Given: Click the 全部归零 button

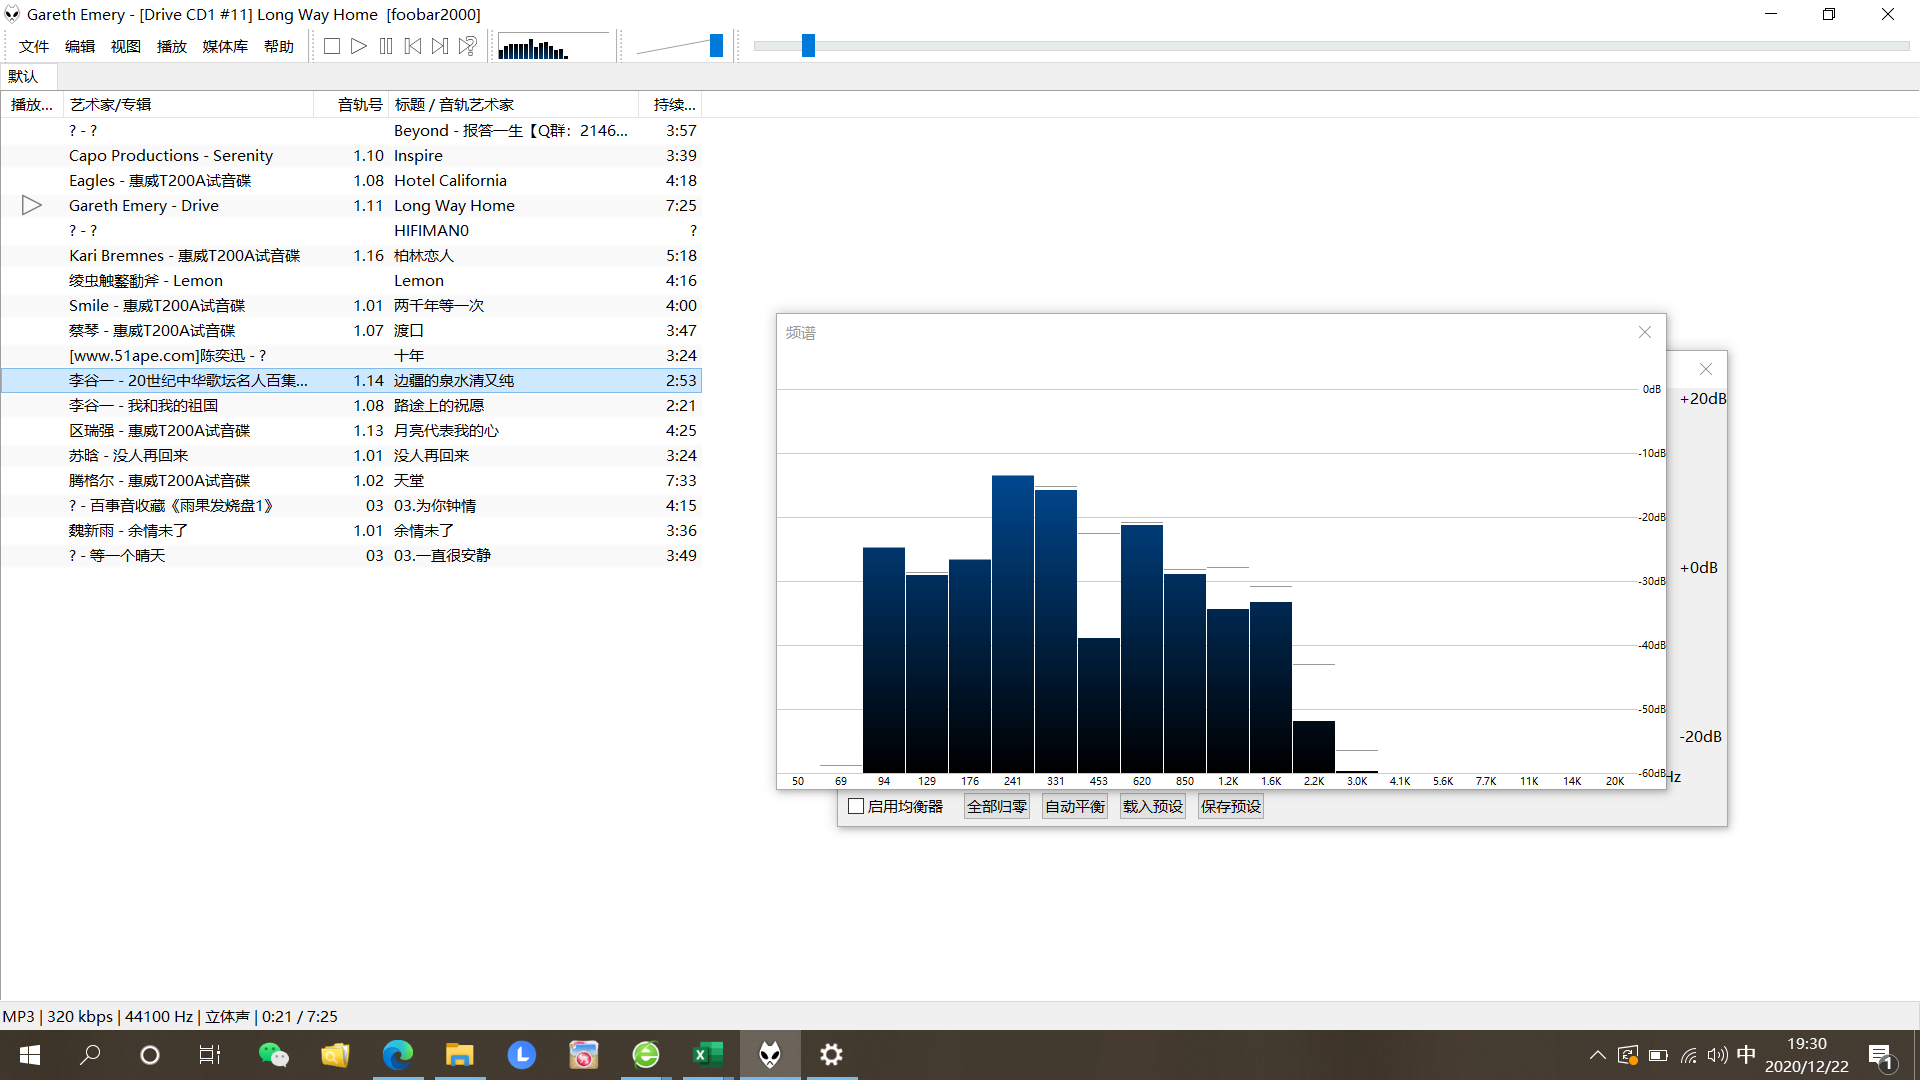Looking at the screenshot, I should (x=997, y=806).
